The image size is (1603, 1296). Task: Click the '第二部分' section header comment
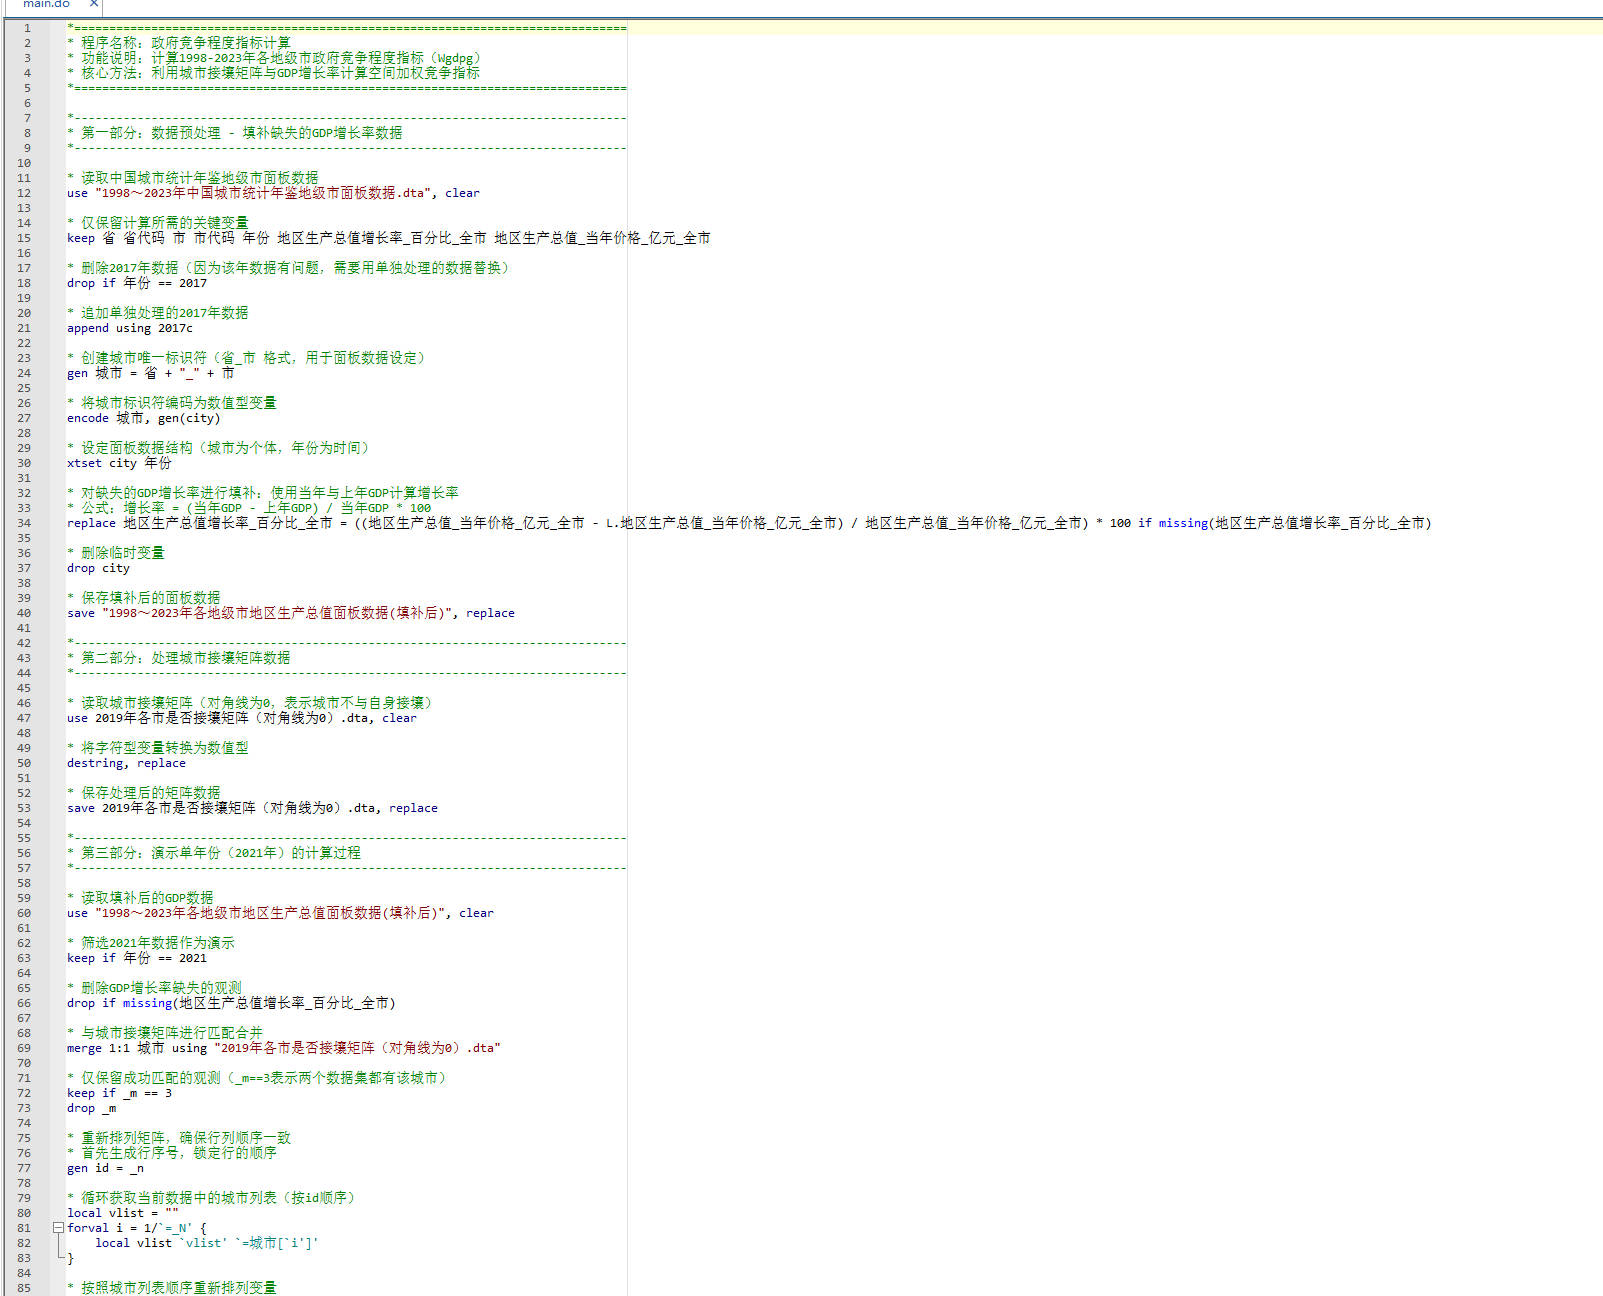(185, 658)
